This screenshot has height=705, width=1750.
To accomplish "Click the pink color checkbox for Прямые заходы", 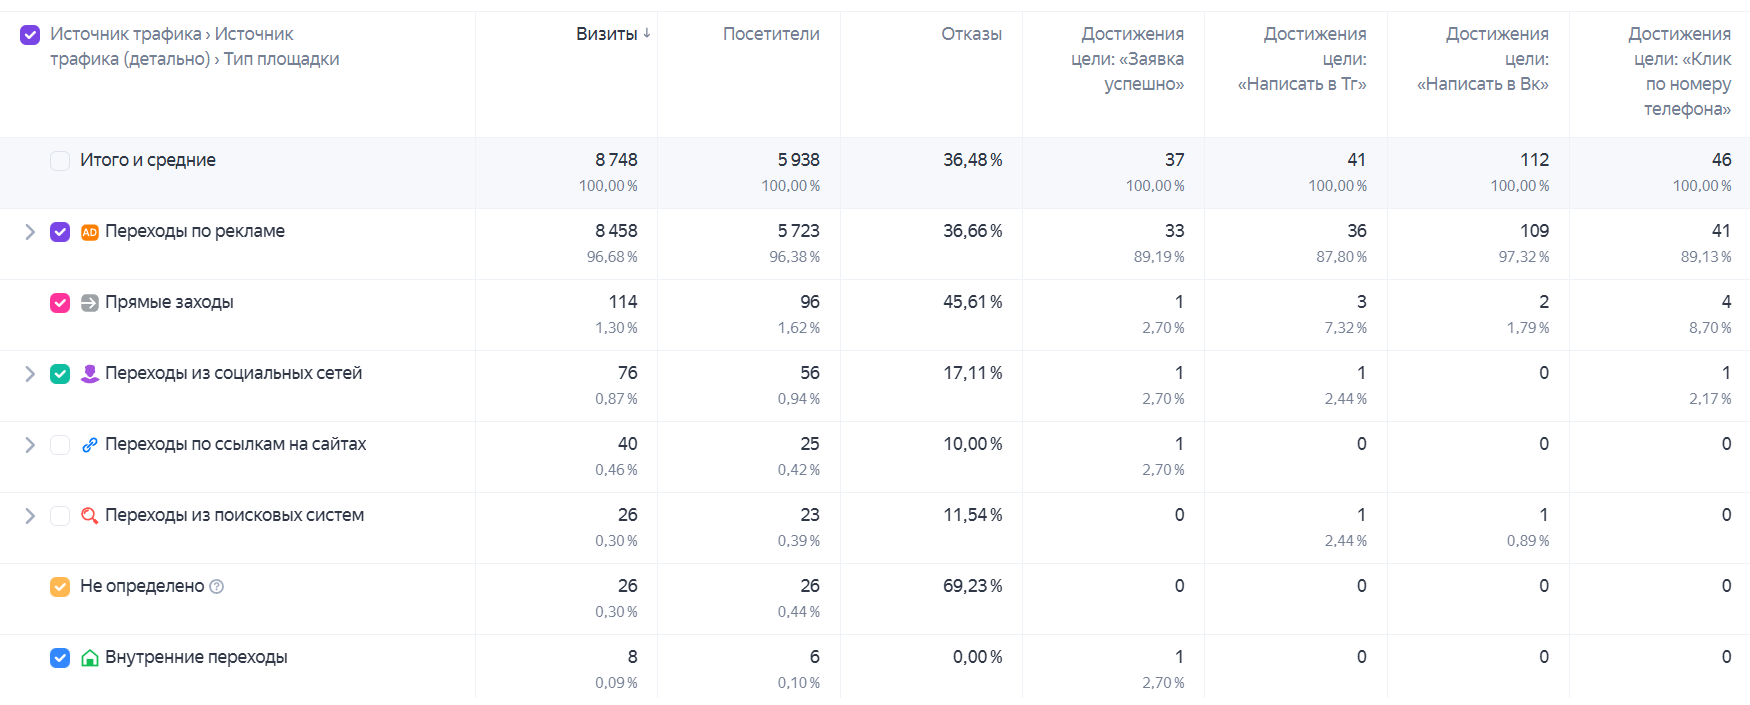I will click(60, 303).
